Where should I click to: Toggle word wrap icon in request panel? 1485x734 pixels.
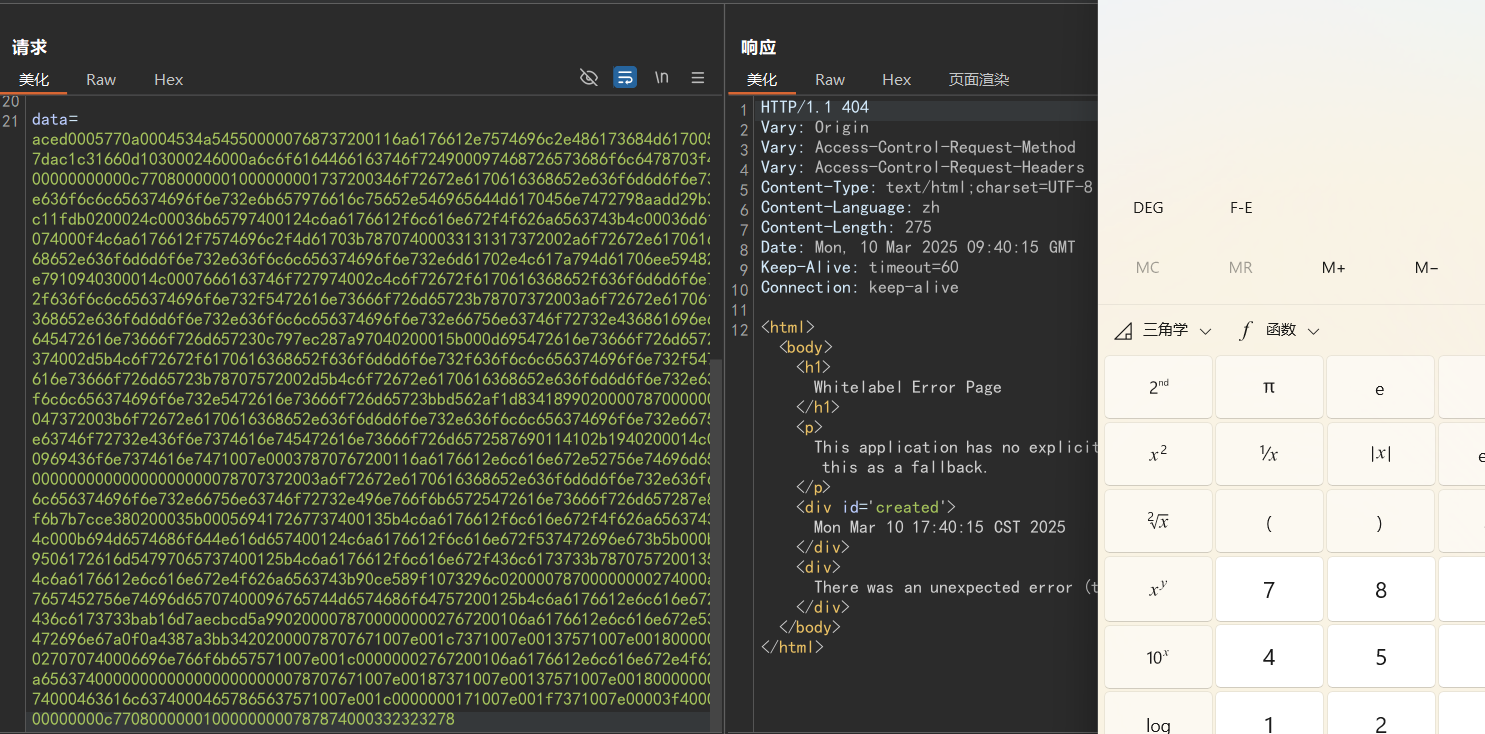pos(625,78)
